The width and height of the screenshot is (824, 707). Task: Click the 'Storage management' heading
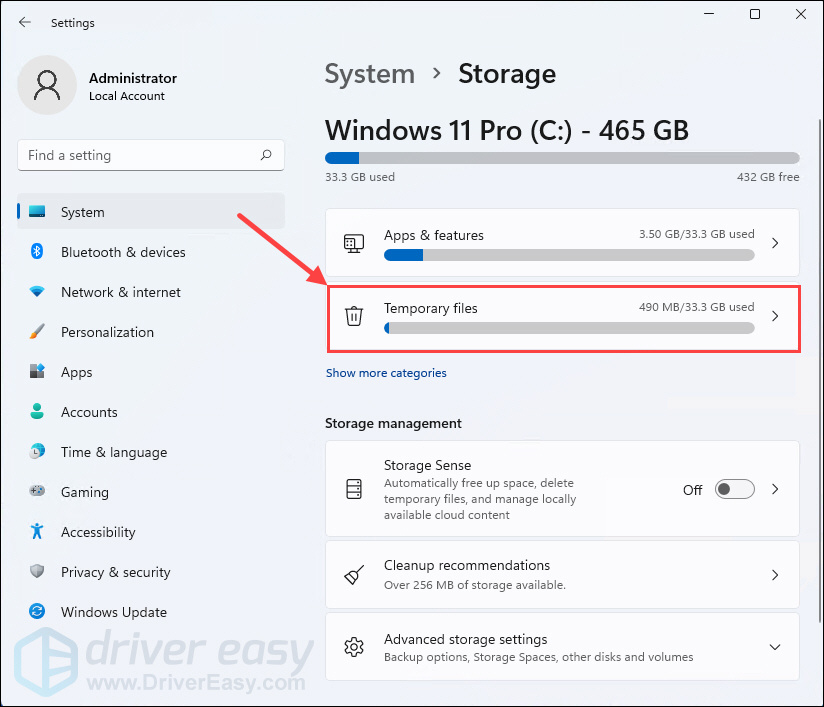[393, 423]
